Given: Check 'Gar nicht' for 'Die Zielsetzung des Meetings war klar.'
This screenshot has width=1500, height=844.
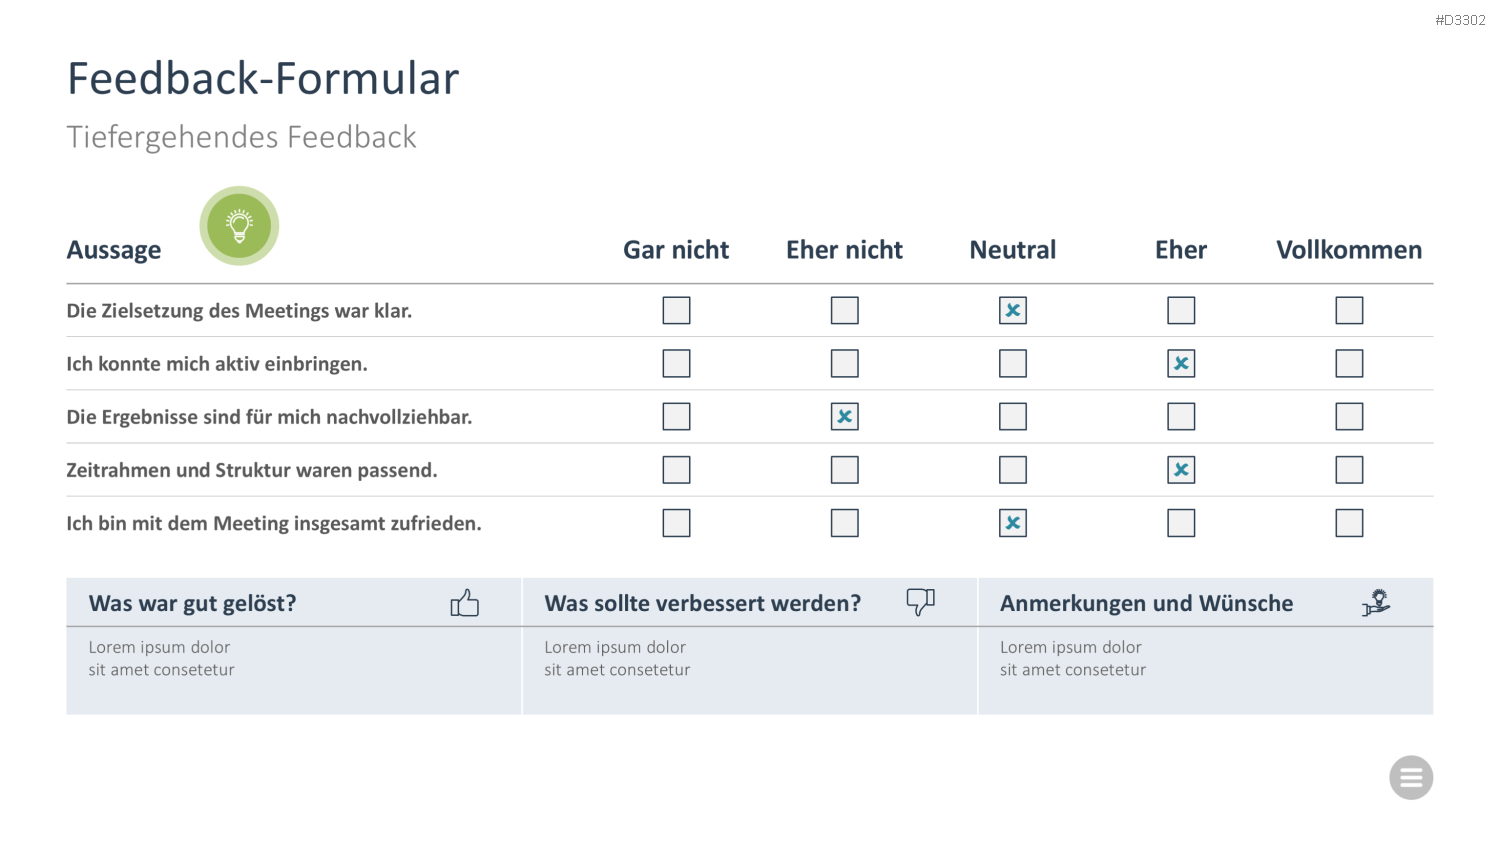Looking at the screenshot, I should (677, 311).
